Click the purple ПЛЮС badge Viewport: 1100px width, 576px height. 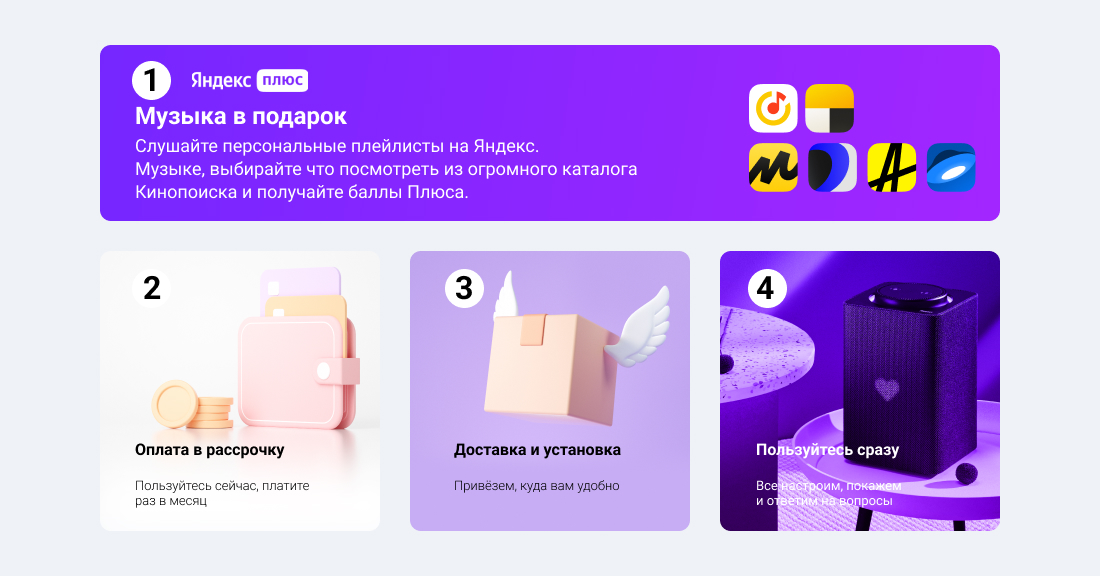point(283,80)
